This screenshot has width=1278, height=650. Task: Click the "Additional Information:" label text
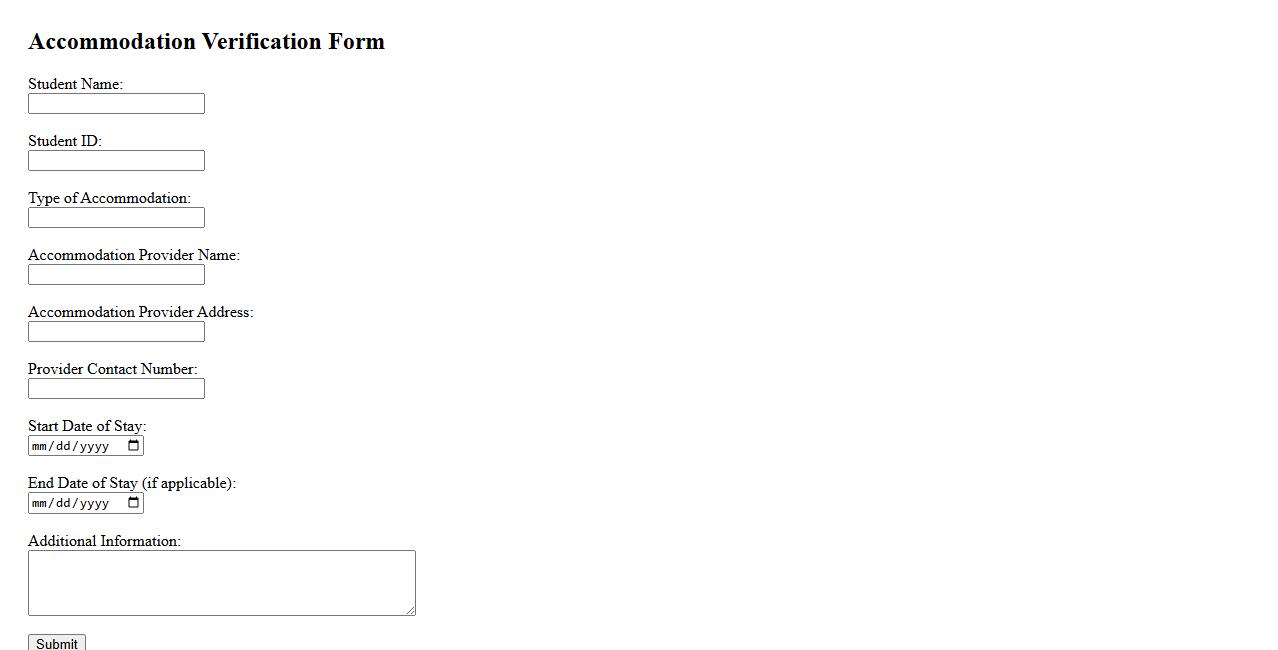[104, 541]
